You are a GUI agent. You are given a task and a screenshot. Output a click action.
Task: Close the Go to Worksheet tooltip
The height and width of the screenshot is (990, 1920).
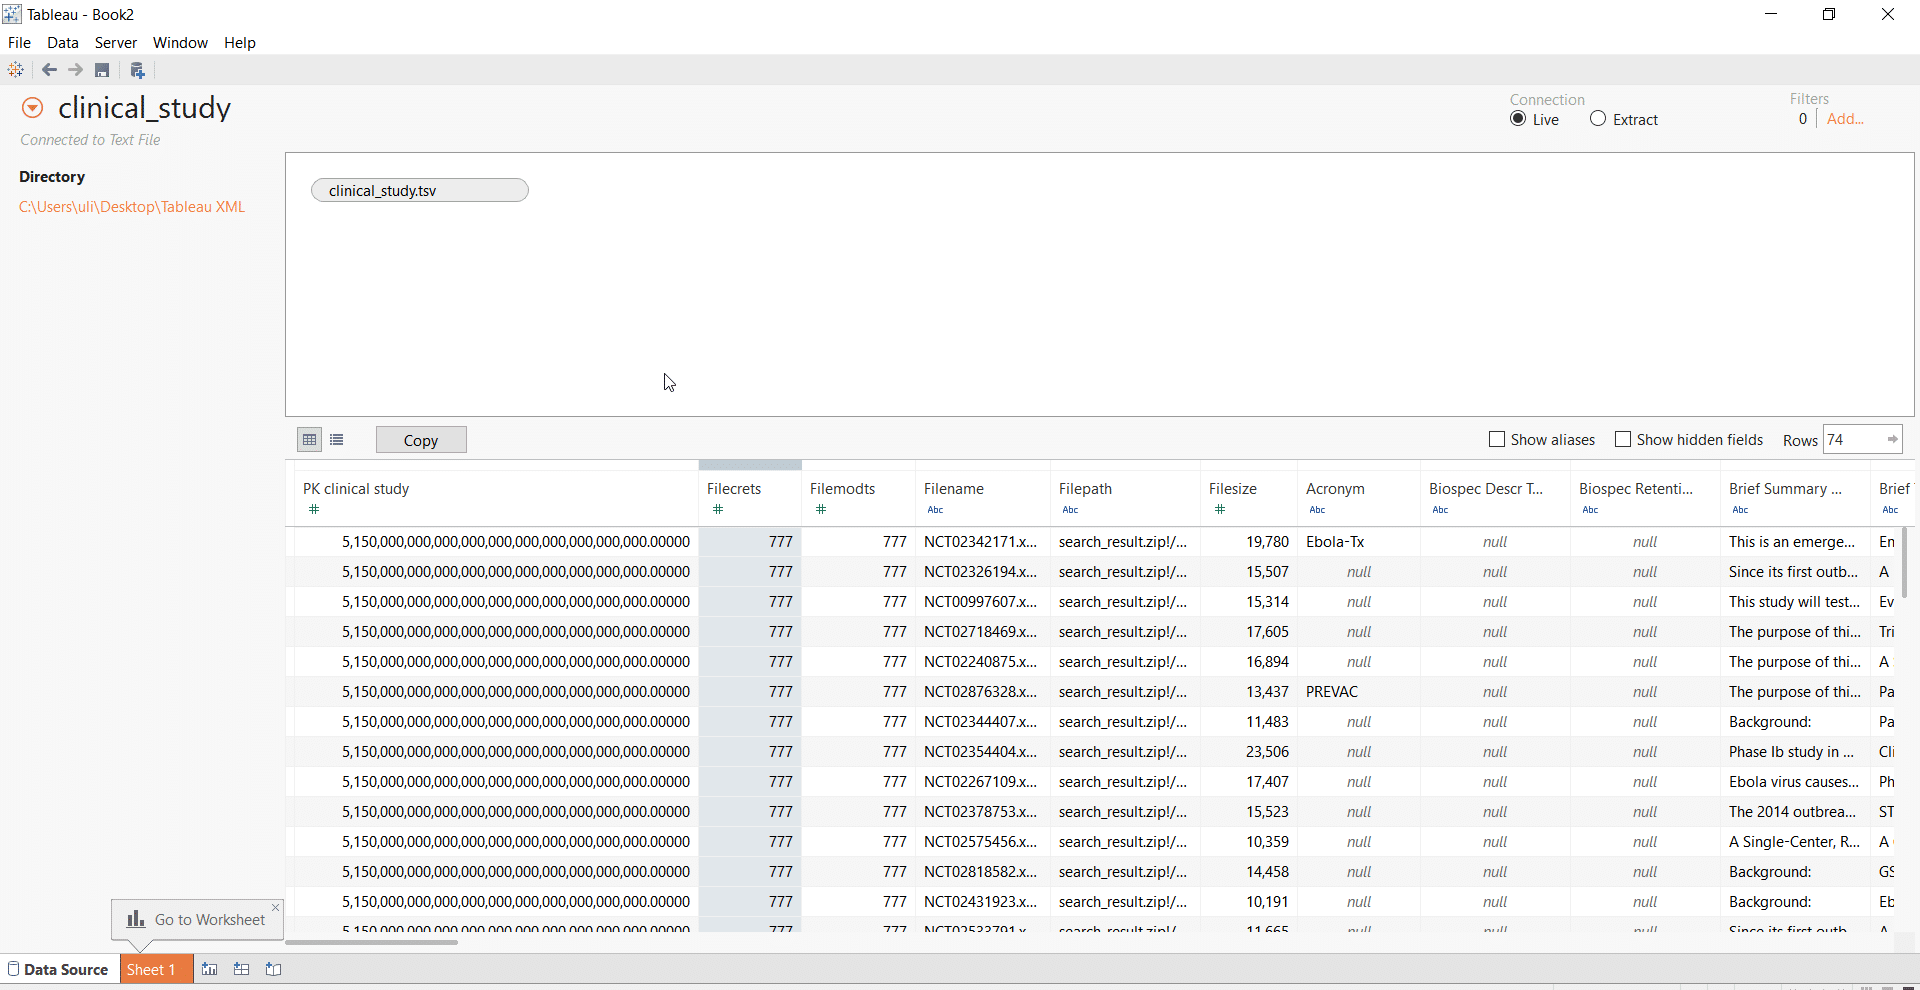[275, 907]
